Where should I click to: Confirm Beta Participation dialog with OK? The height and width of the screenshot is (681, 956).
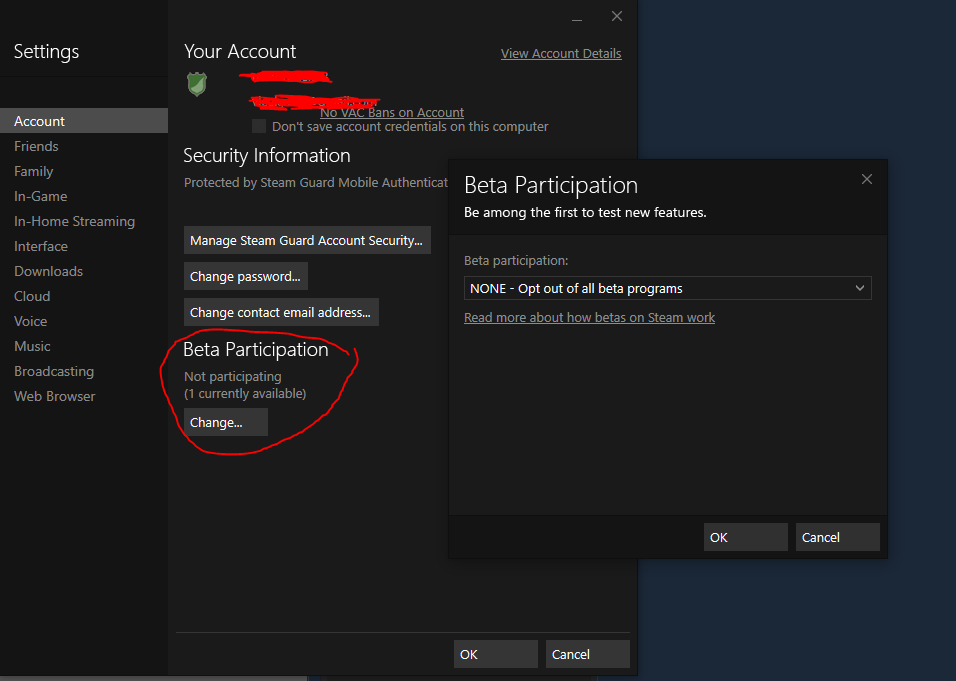(x=745, y=537)
